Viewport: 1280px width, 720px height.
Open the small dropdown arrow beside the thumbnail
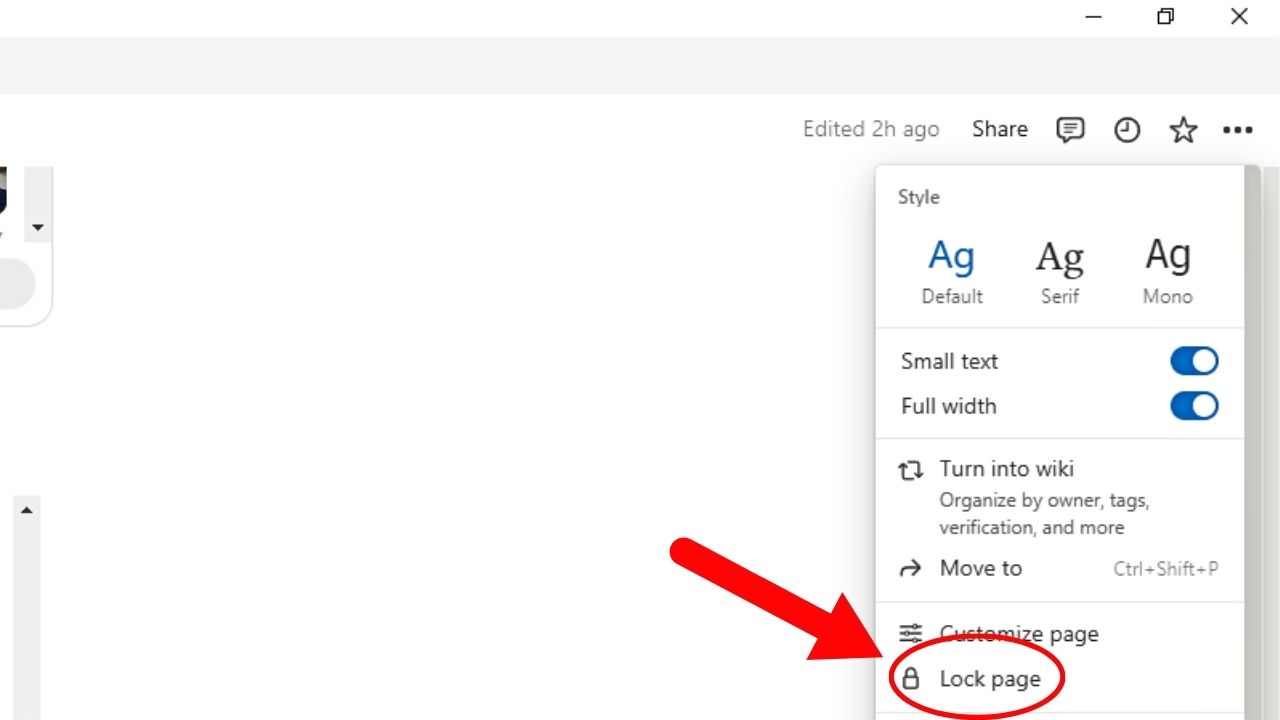pyautogui.click(x=37, y=227)
